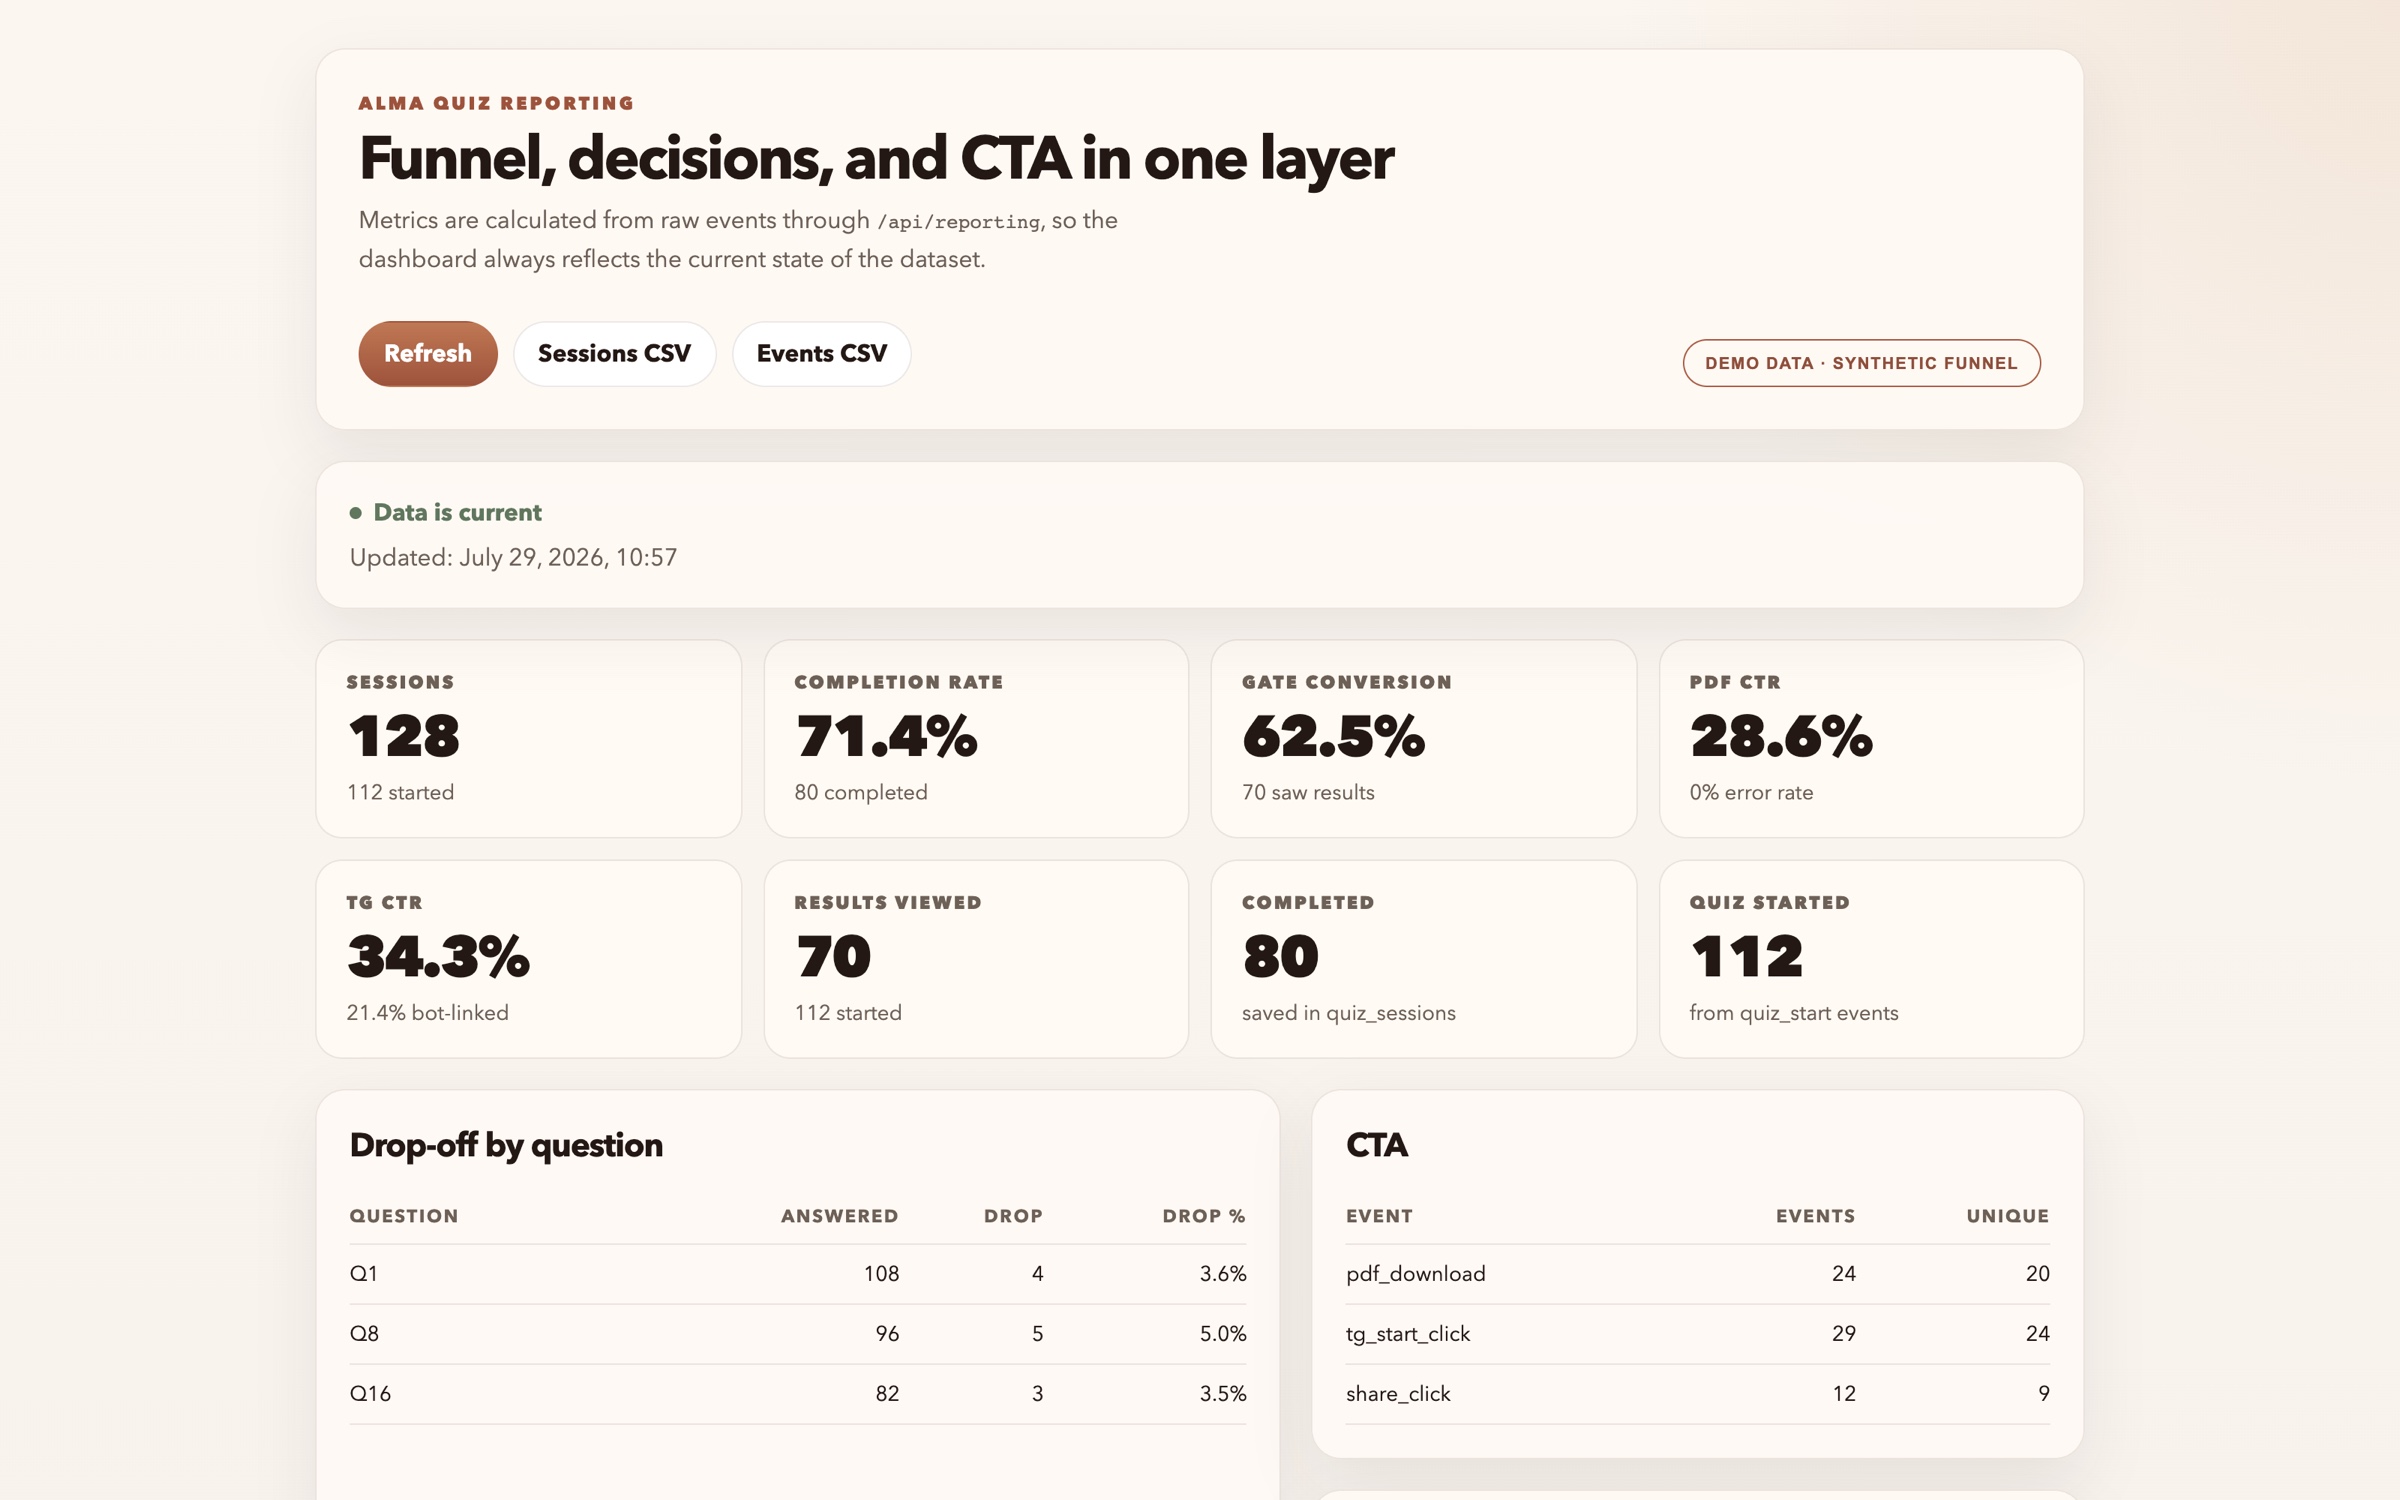Click the Answered column header
Viewport: 2400px width, 1500px height.
pyautogui.click(x=839, y=1216)
